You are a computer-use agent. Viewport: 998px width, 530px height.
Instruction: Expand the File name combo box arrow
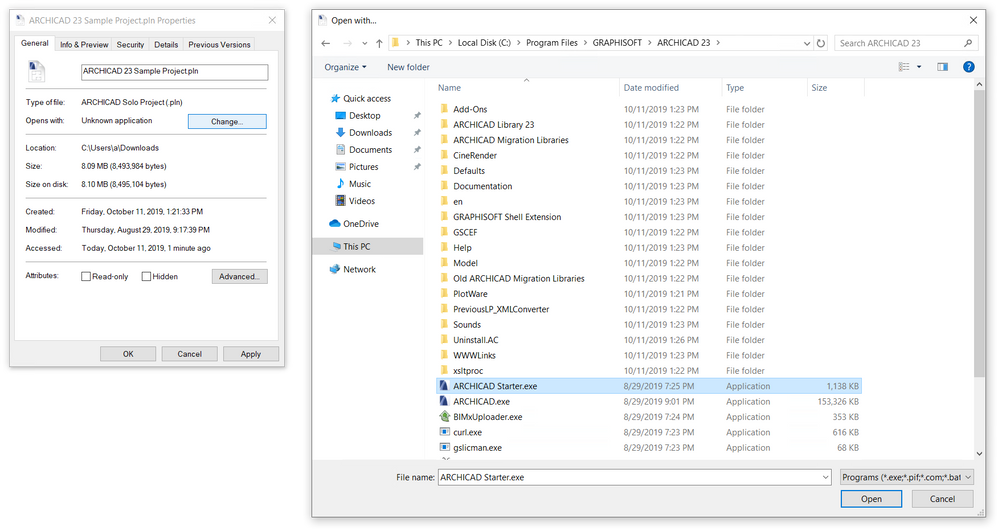[x=825, y=477]
